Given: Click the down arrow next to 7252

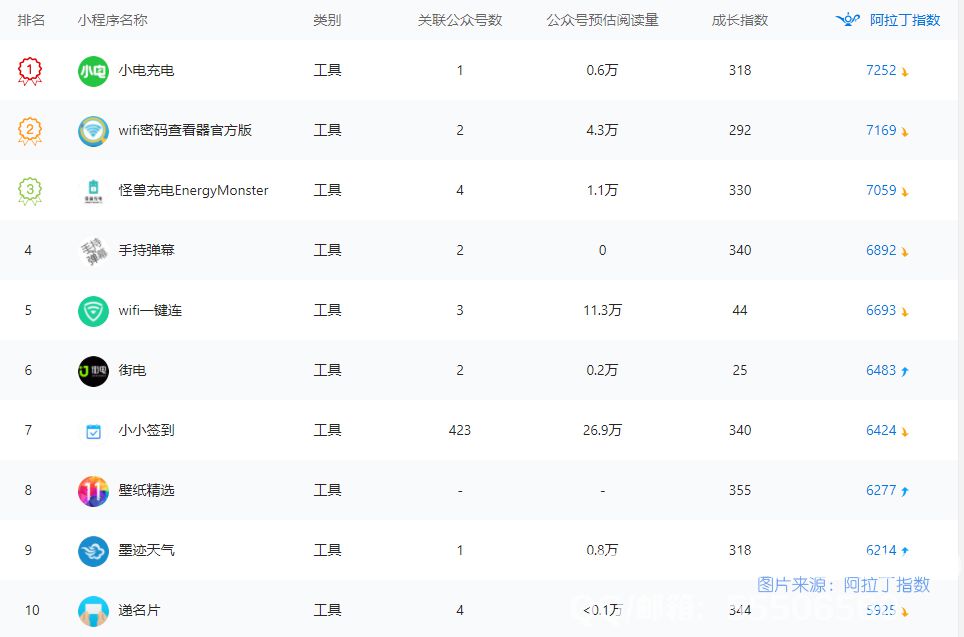Looking at the screenshot, I should click(904, 72).
